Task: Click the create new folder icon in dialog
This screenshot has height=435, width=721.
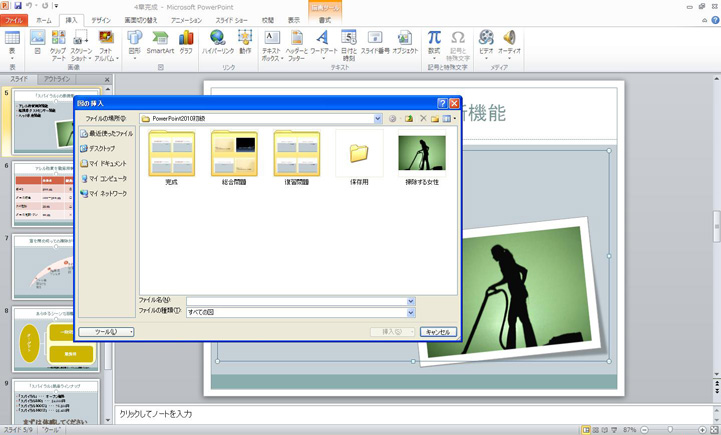Action: click(x=435, y=118)
